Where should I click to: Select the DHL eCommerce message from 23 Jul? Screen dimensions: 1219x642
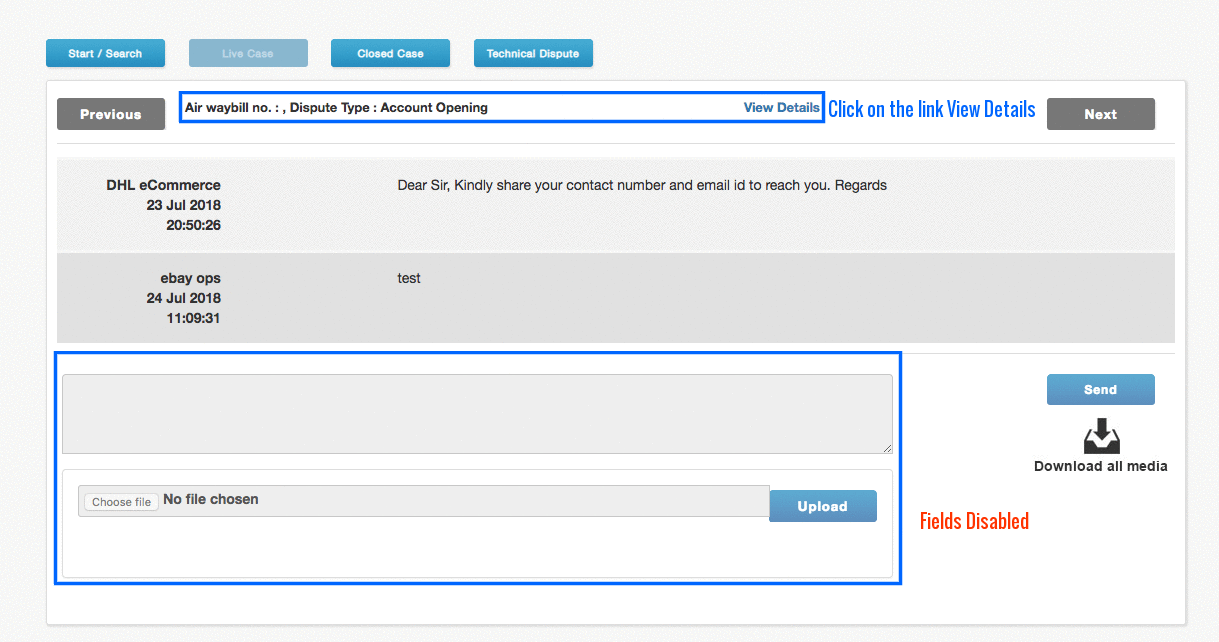click(x=617, y=204)
